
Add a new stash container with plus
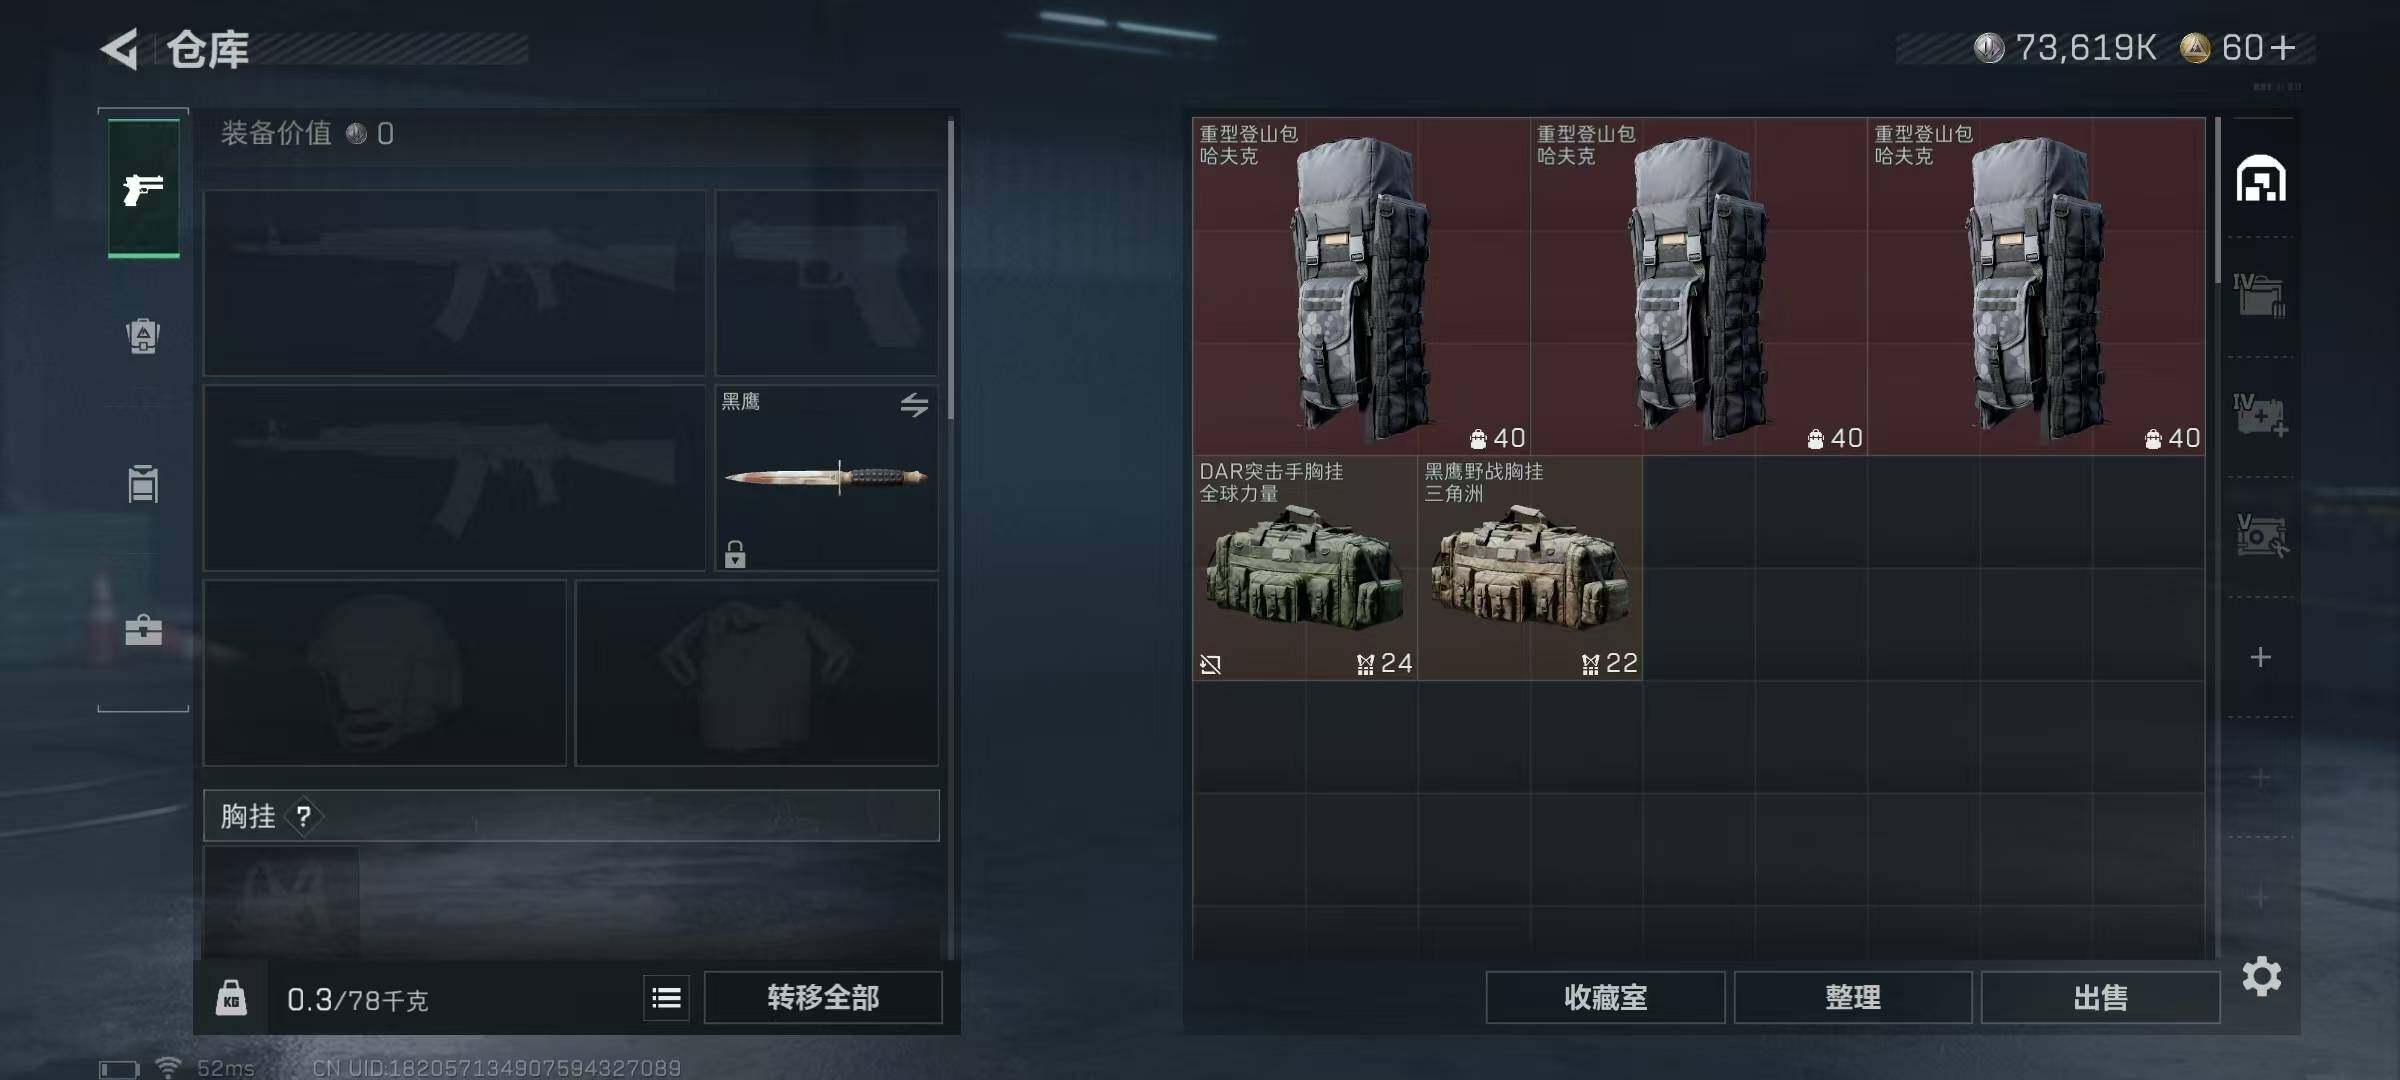point(2260,657)
